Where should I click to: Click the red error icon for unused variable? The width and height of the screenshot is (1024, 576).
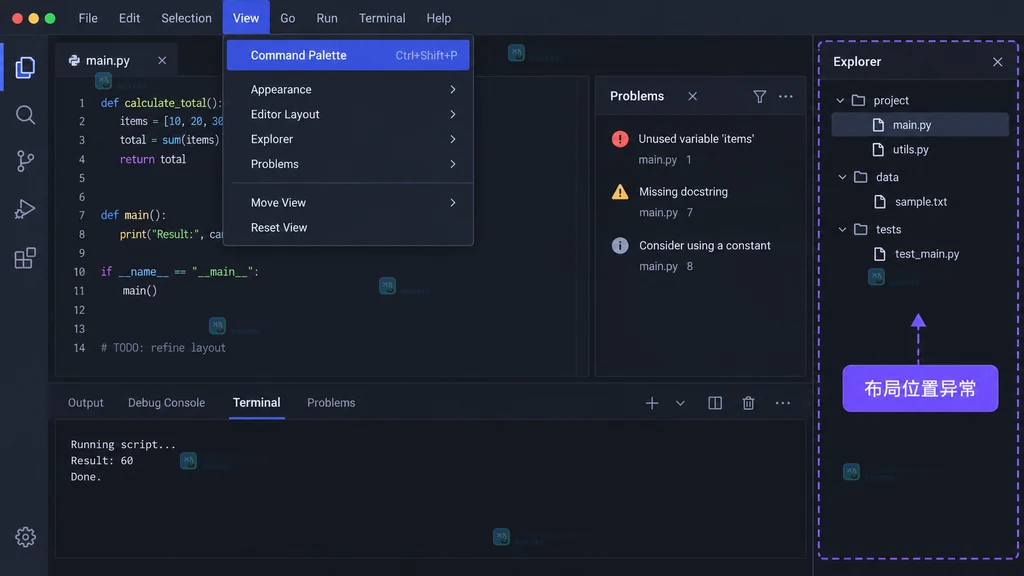(x=620, y=139)
